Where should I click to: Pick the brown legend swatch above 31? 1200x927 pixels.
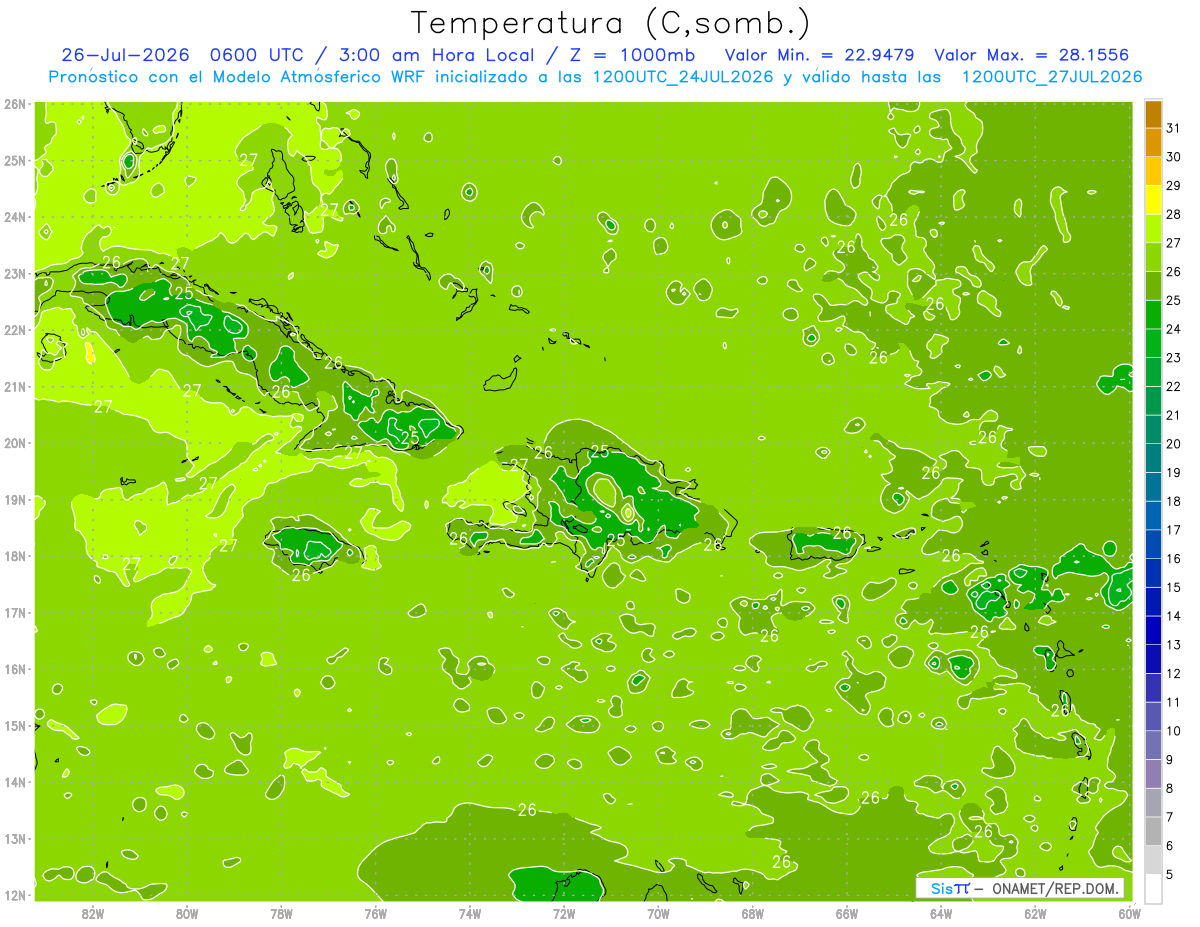click(1153, 114)
